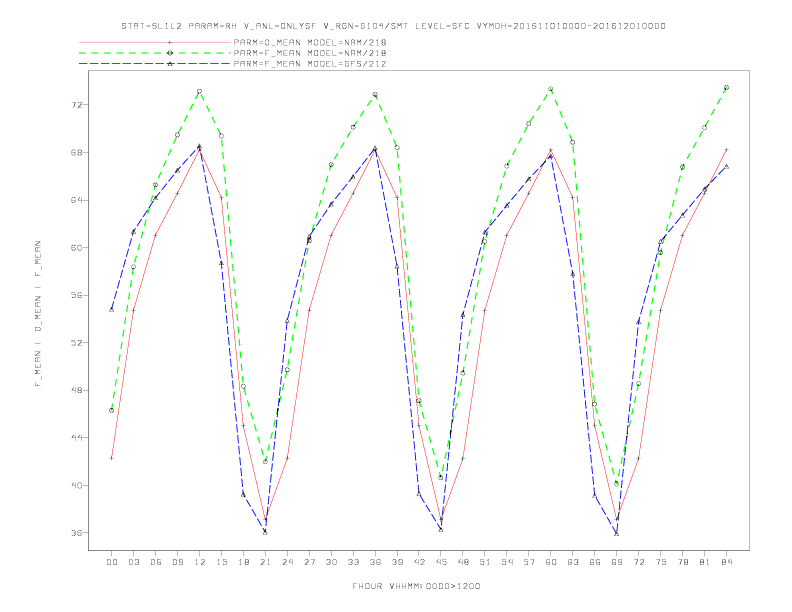Click green circle data point at hour 12
The height and width of the screenshot is (612, 792).
click(200, 91)
